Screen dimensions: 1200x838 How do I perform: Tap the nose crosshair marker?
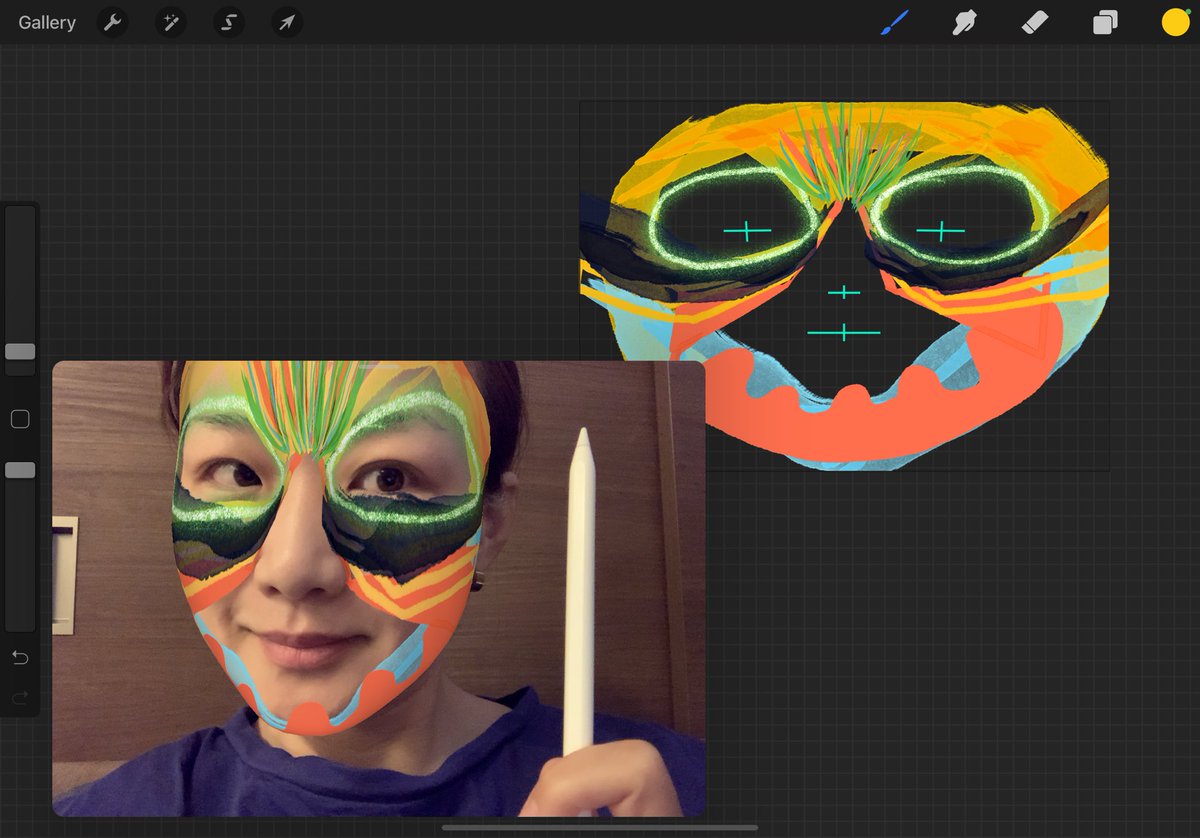(x=844, y=292)
